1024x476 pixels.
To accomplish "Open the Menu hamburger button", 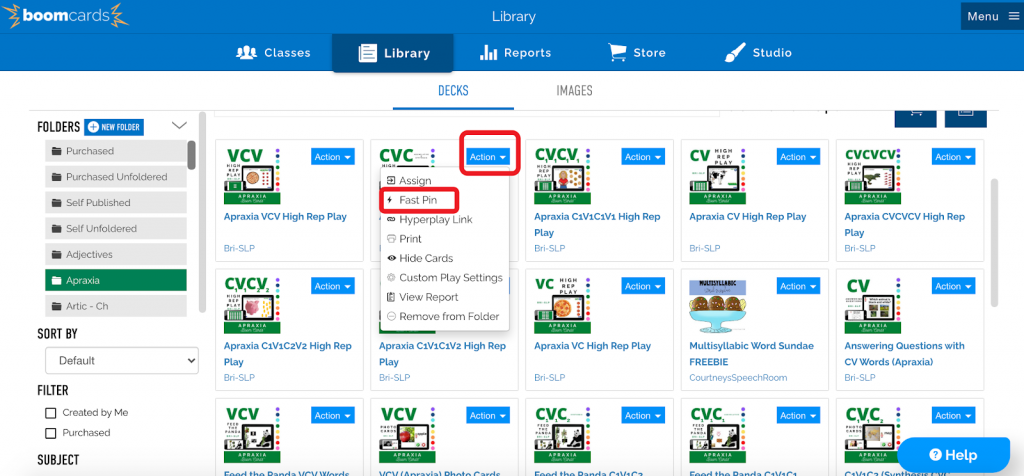I will pyautogui.click(x=992, y=16).
